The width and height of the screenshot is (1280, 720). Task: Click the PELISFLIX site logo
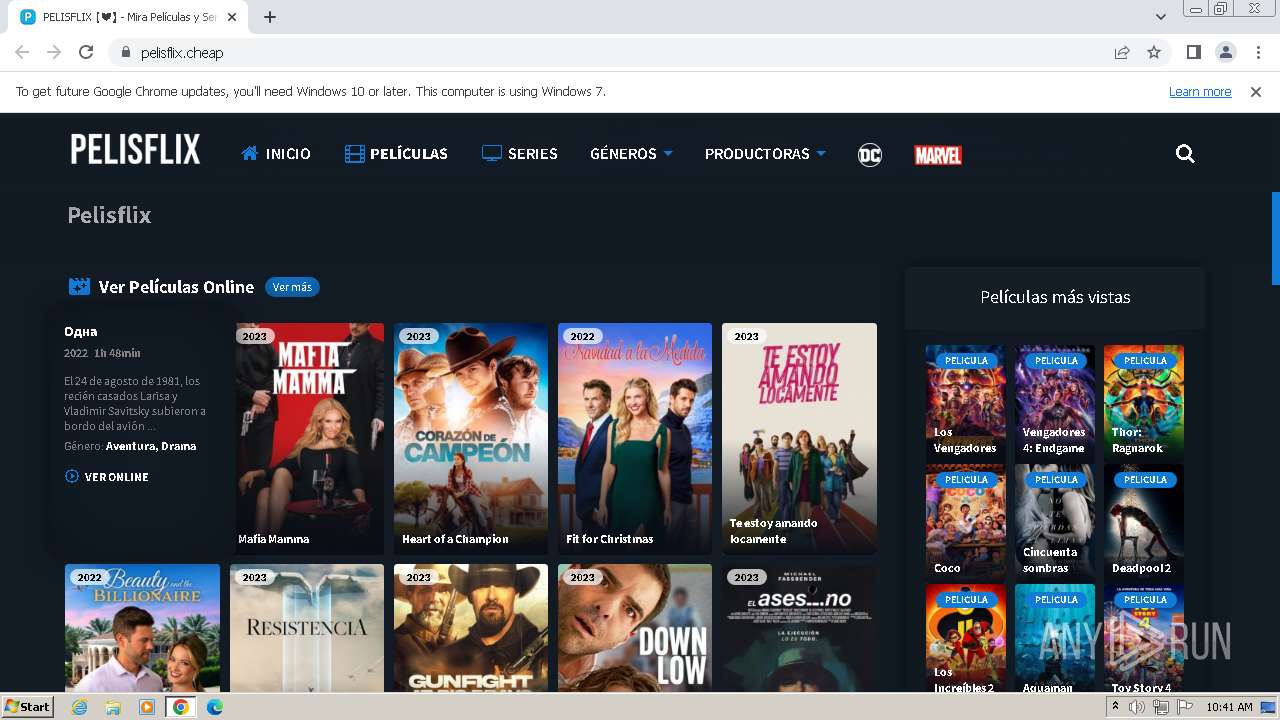pyautogui.click(x=135, y=150)
